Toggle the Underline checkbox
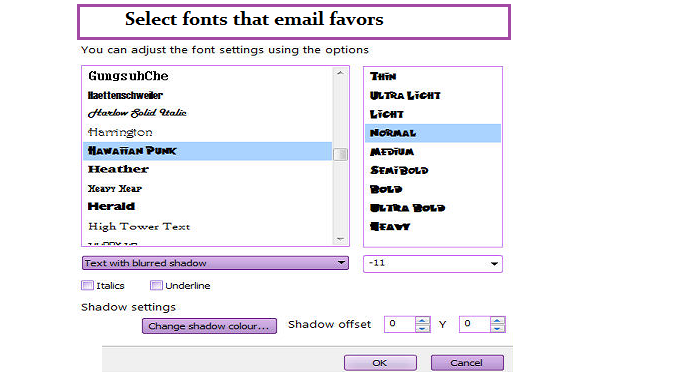The width and height of the screenshot is (691, 375). (x=156, y=286)
